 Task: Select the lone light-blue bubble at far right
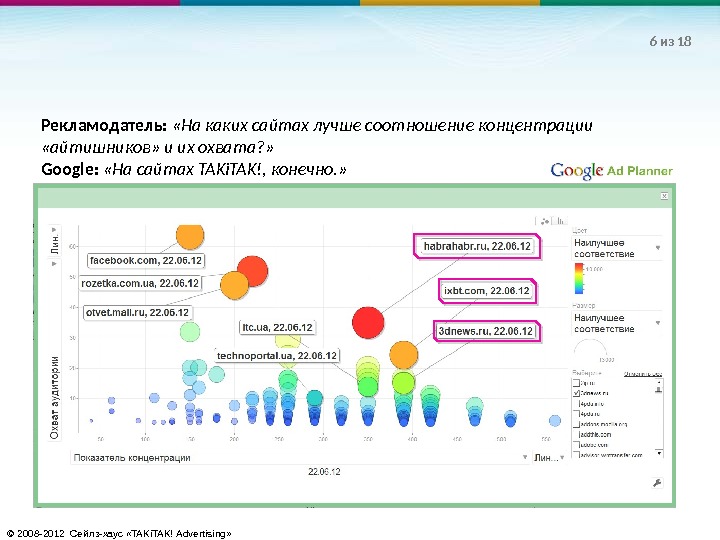(x=555, y=420)
